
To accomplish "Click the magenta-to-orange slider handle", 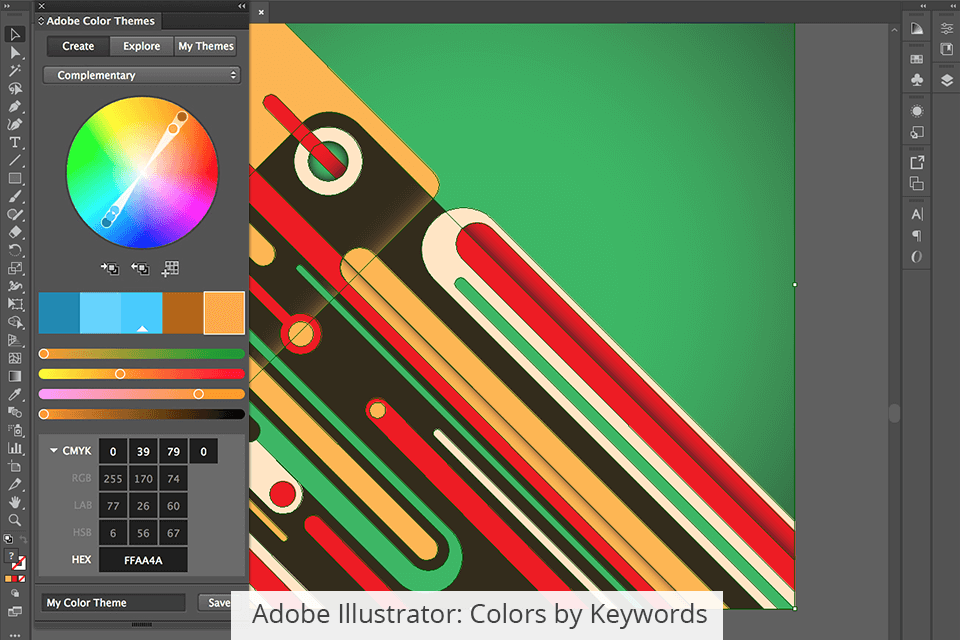I will [198, 394].
